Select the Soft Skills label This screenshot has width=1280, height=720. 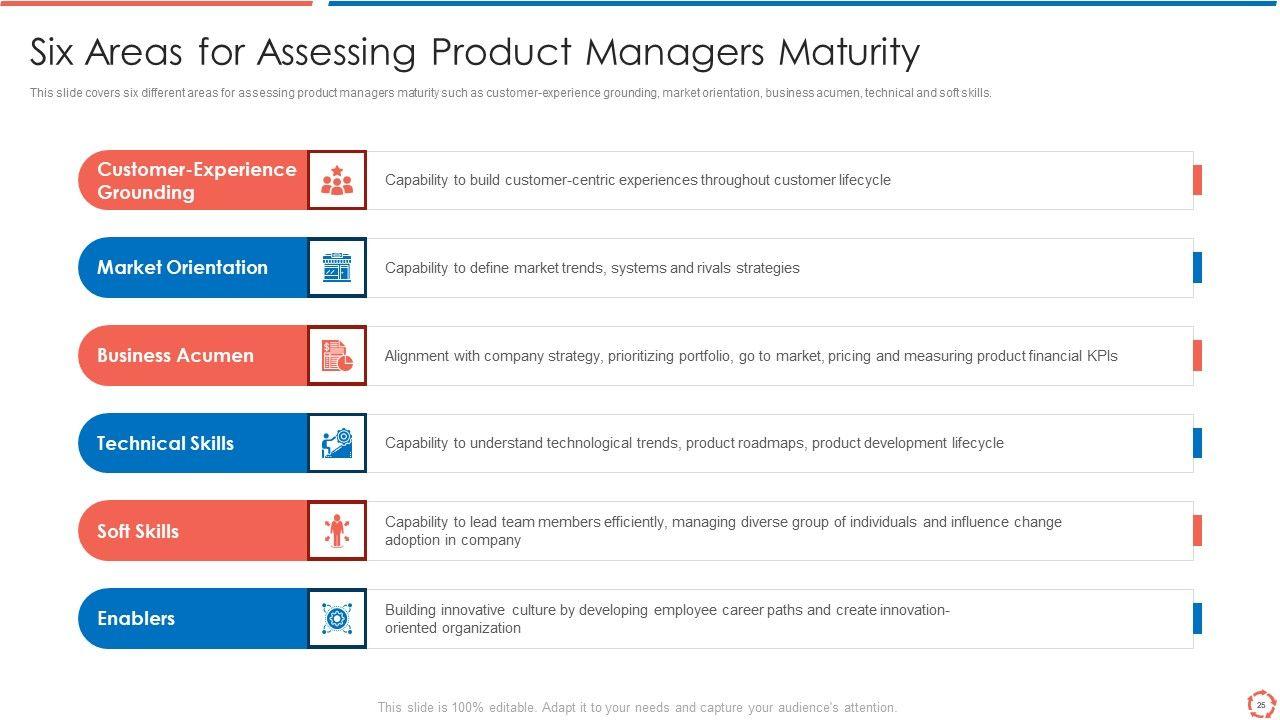[138, 531]
